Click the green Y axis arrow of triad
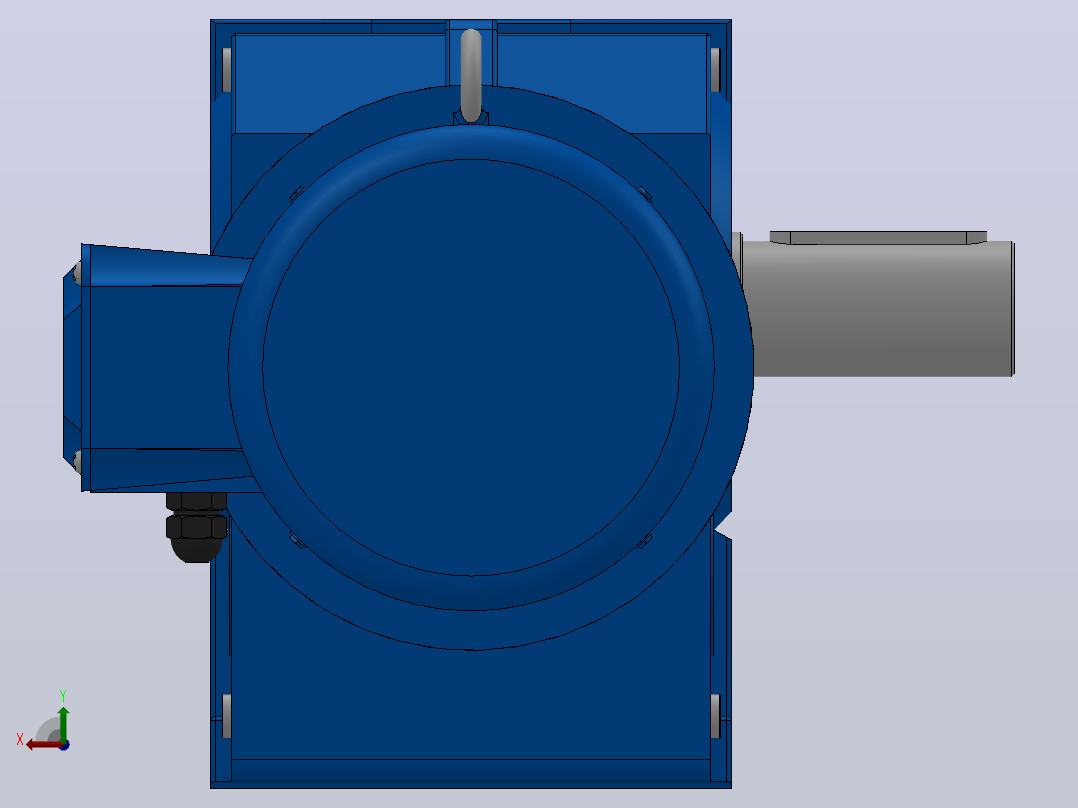1078x808 pixels. [63, 723]
